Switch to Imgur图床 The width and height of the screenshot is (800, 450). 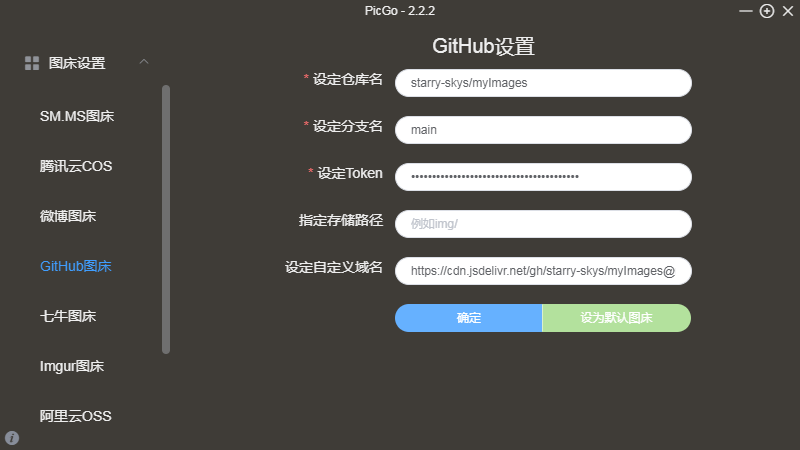(72, 366)
